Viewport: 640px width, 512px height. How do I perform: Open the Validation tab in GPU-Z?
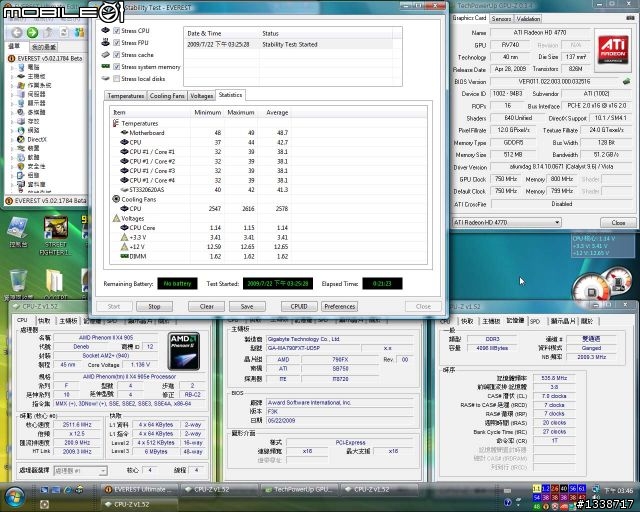click(528, 19)
